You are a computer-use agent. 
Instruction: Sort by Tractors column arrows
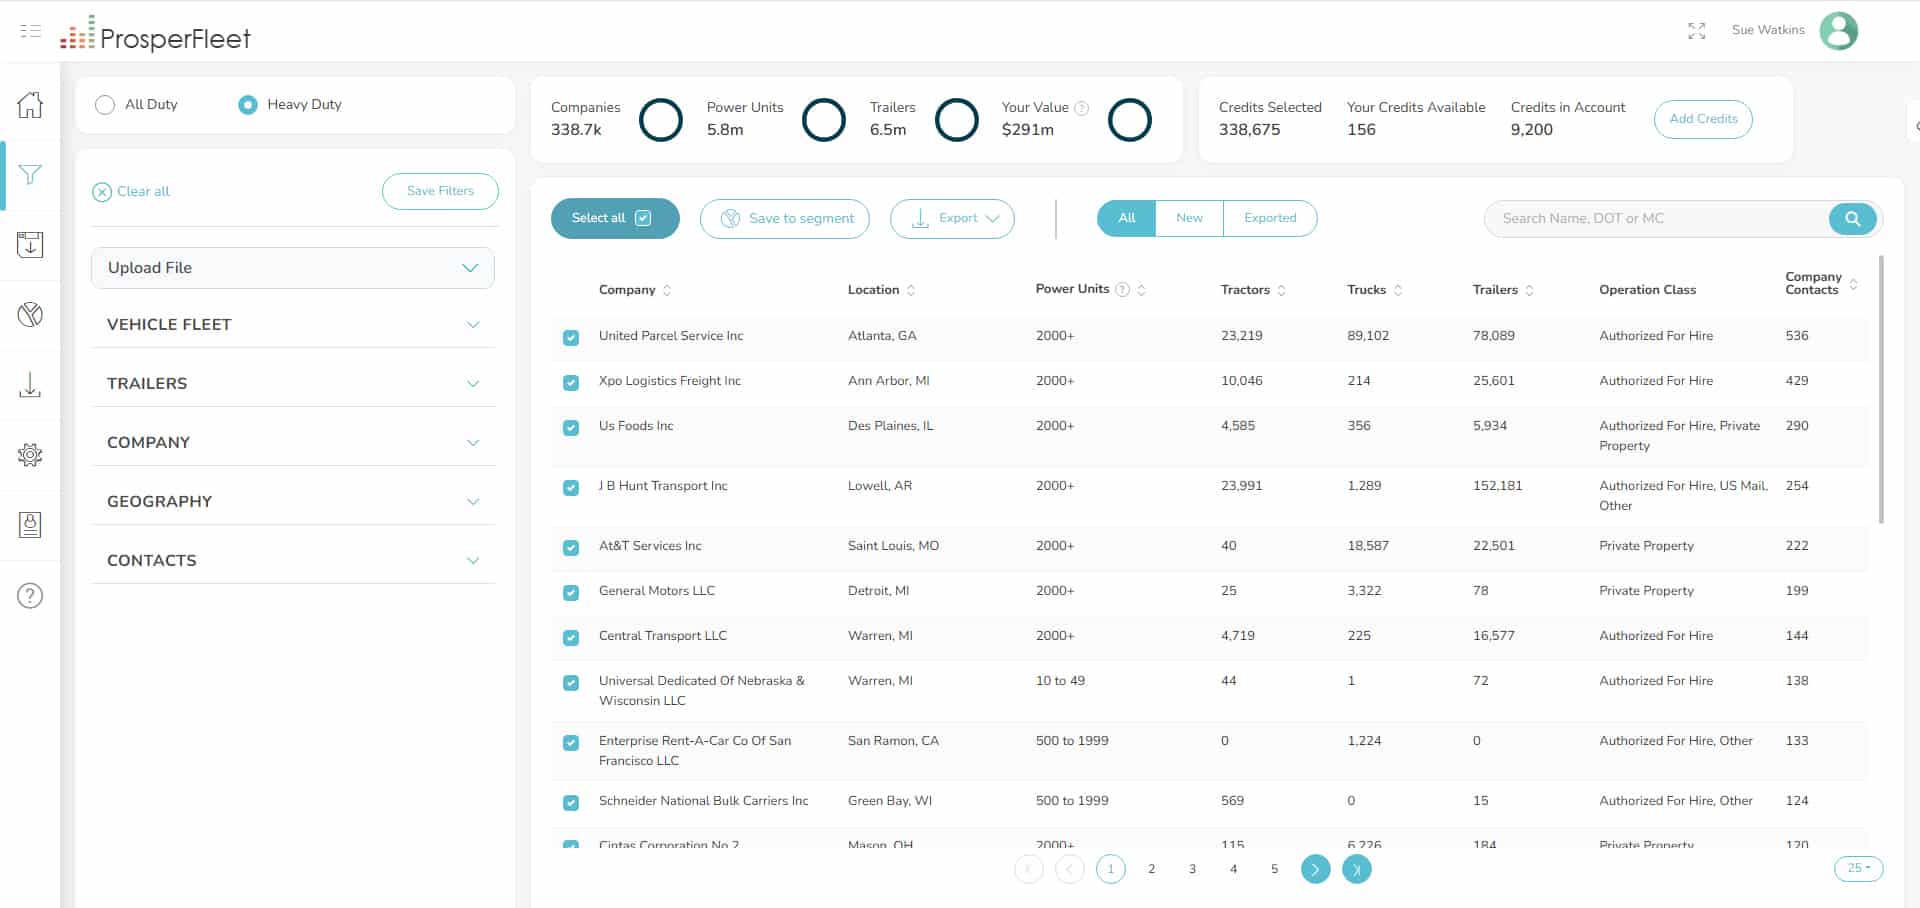click(1281, 290)
